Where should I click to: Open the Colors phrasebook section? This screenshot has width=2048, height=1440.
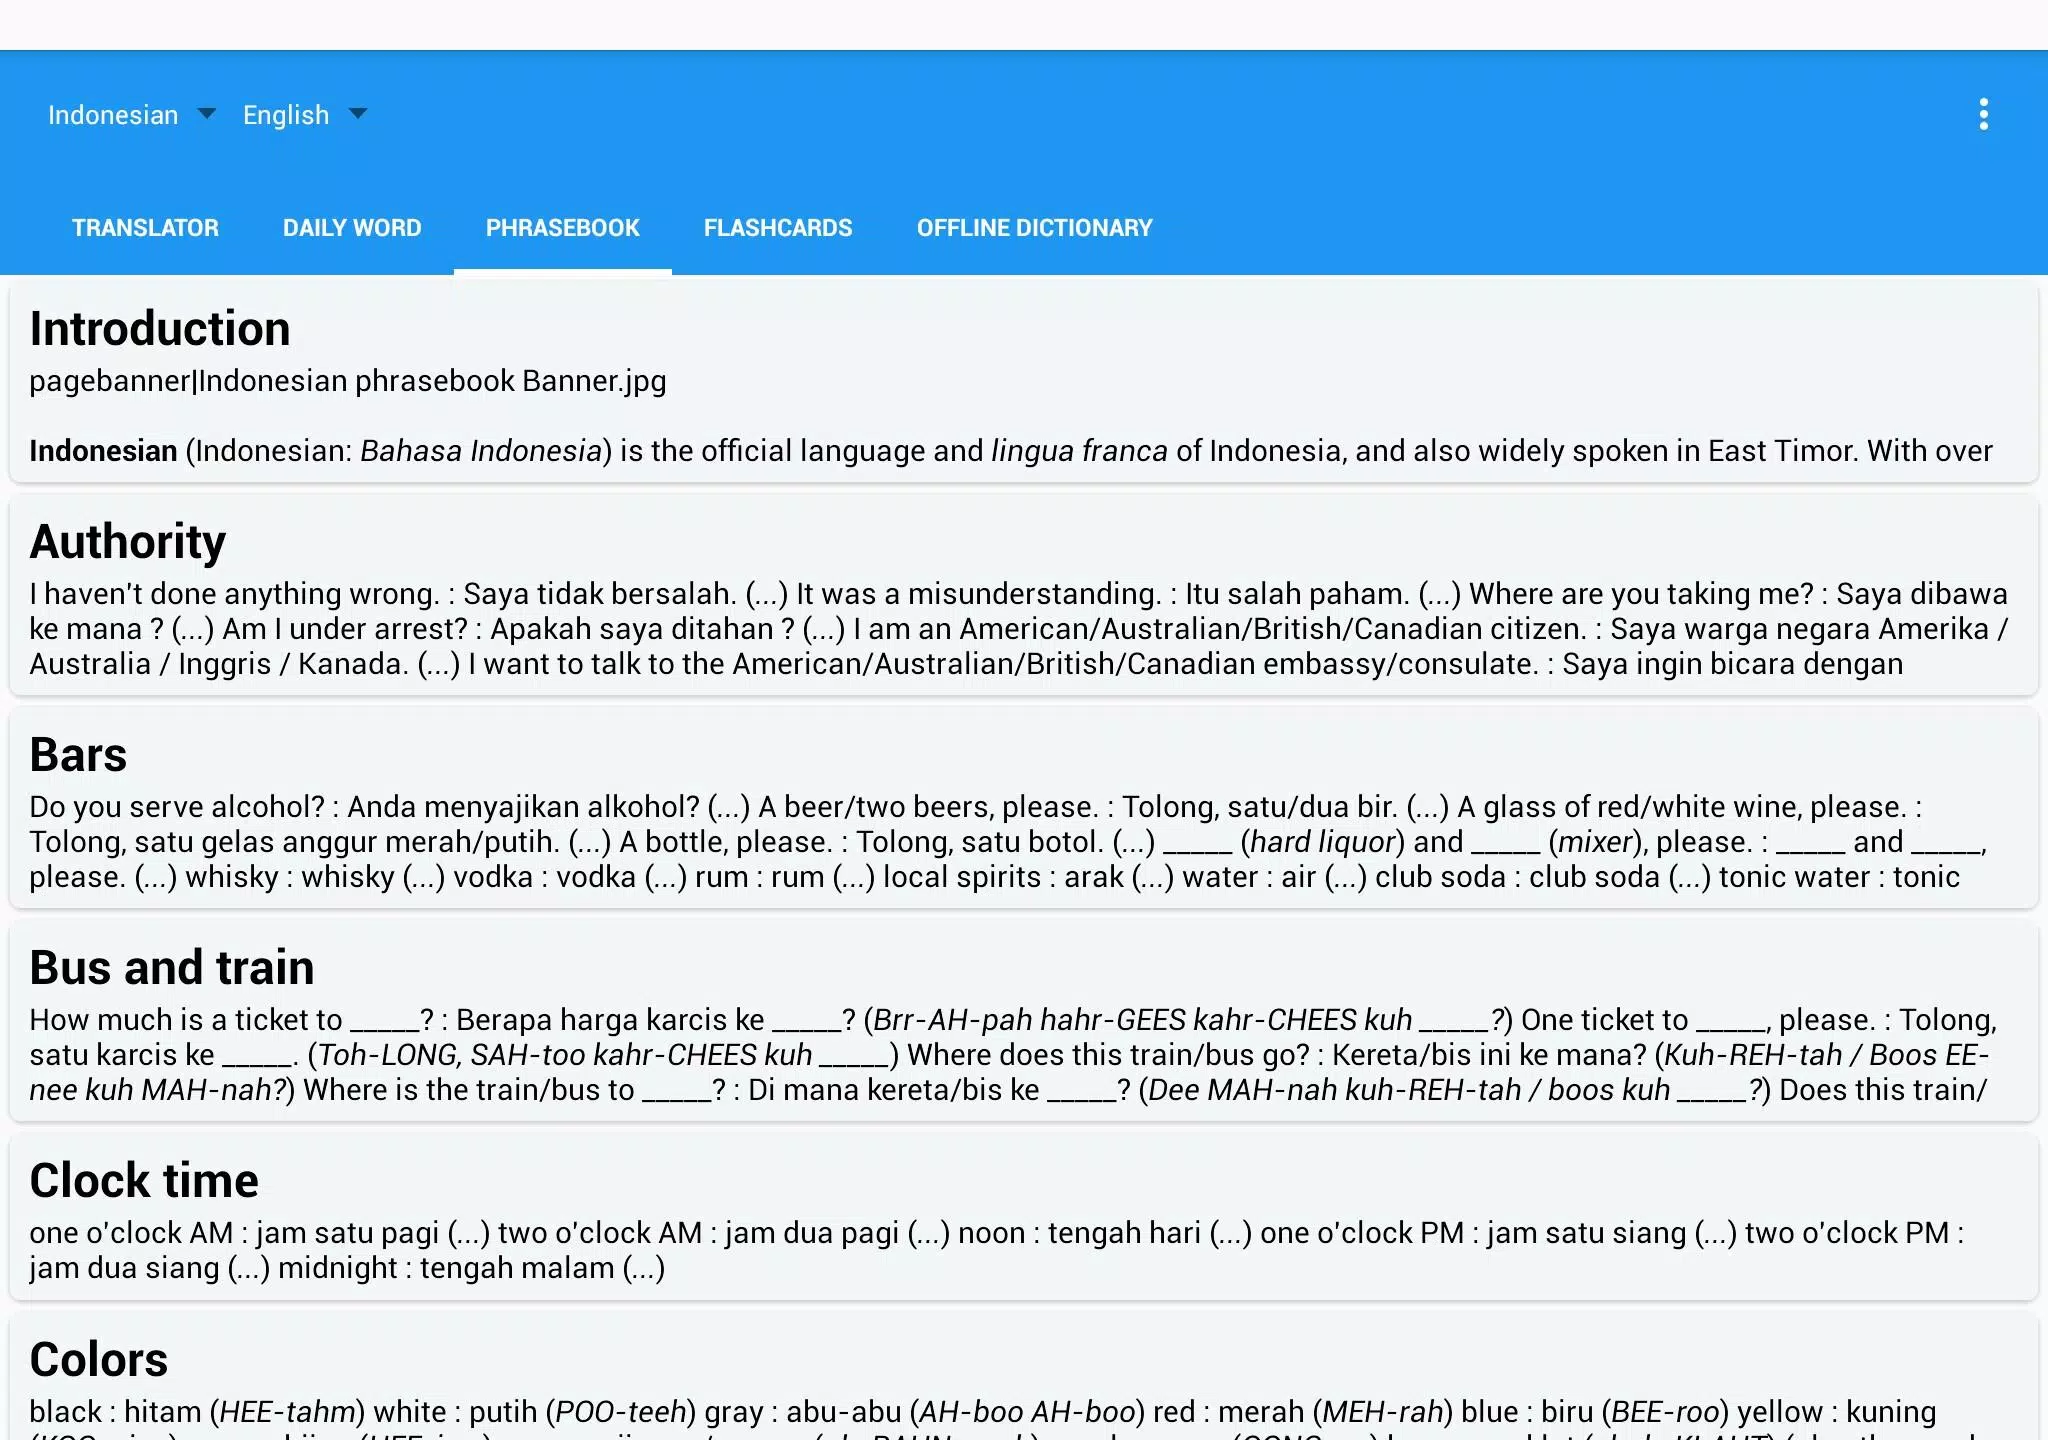1024,1378
